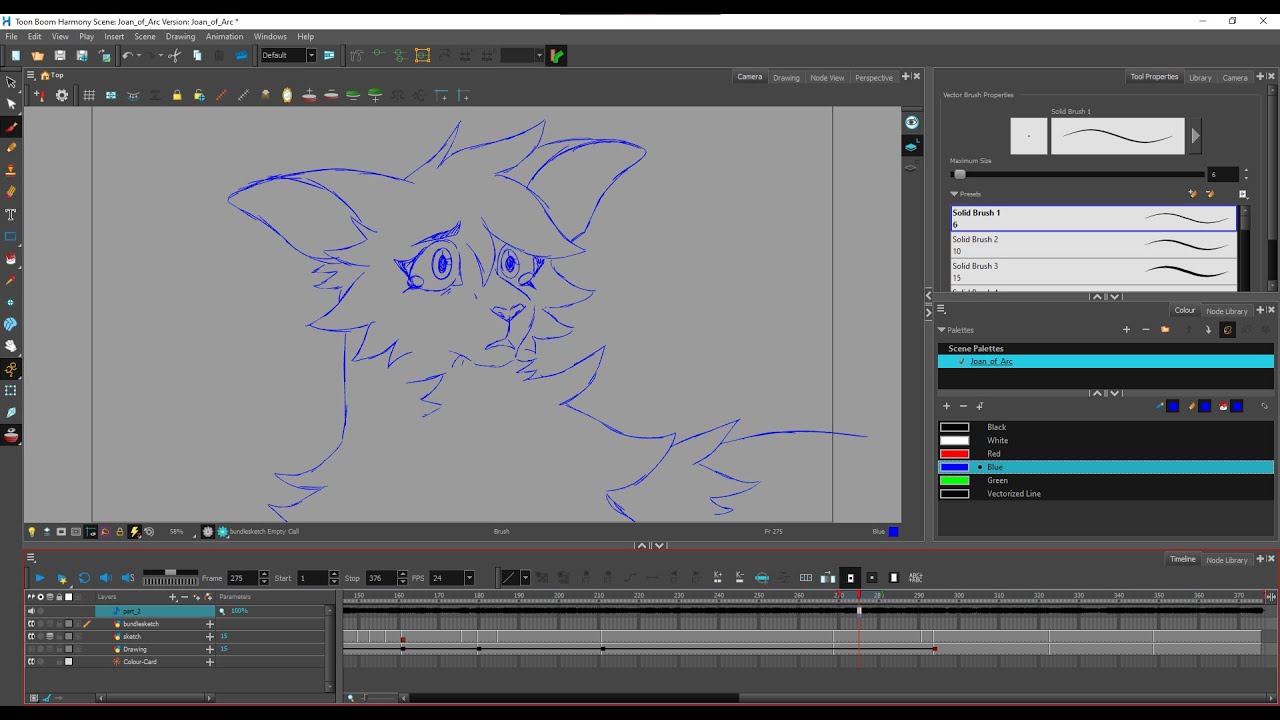Viewport: 1280px width, 720px height.
Task: Select the Text tool
Action: point(11,214)
